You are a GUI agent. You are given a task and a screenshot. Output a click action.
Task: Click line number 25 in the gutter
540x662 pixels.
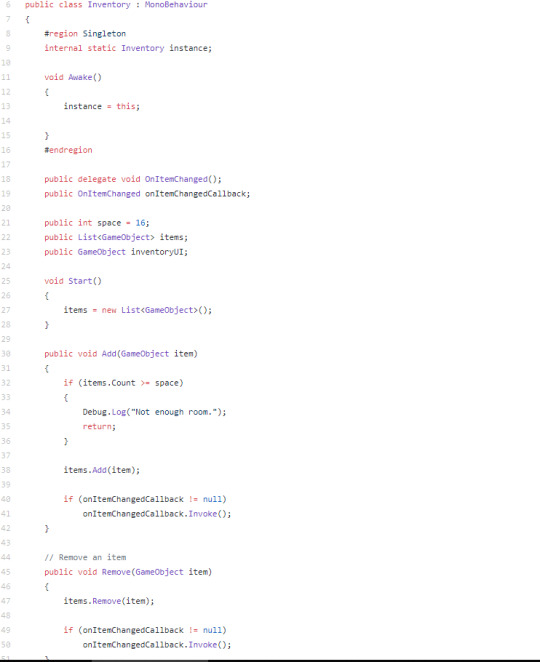pyautogui.click(x=6, y=281)
